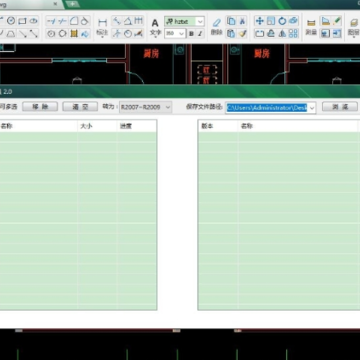This screenshot has width=360, height=360.
Task: Select the chamfer corner tool
Action: pos(74,21)
